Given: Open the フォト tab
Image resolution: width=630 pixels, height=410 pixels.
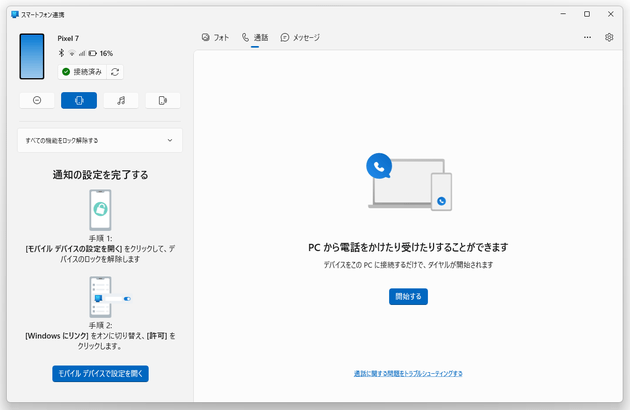Looking at the screenshot, I should [215, 37].
